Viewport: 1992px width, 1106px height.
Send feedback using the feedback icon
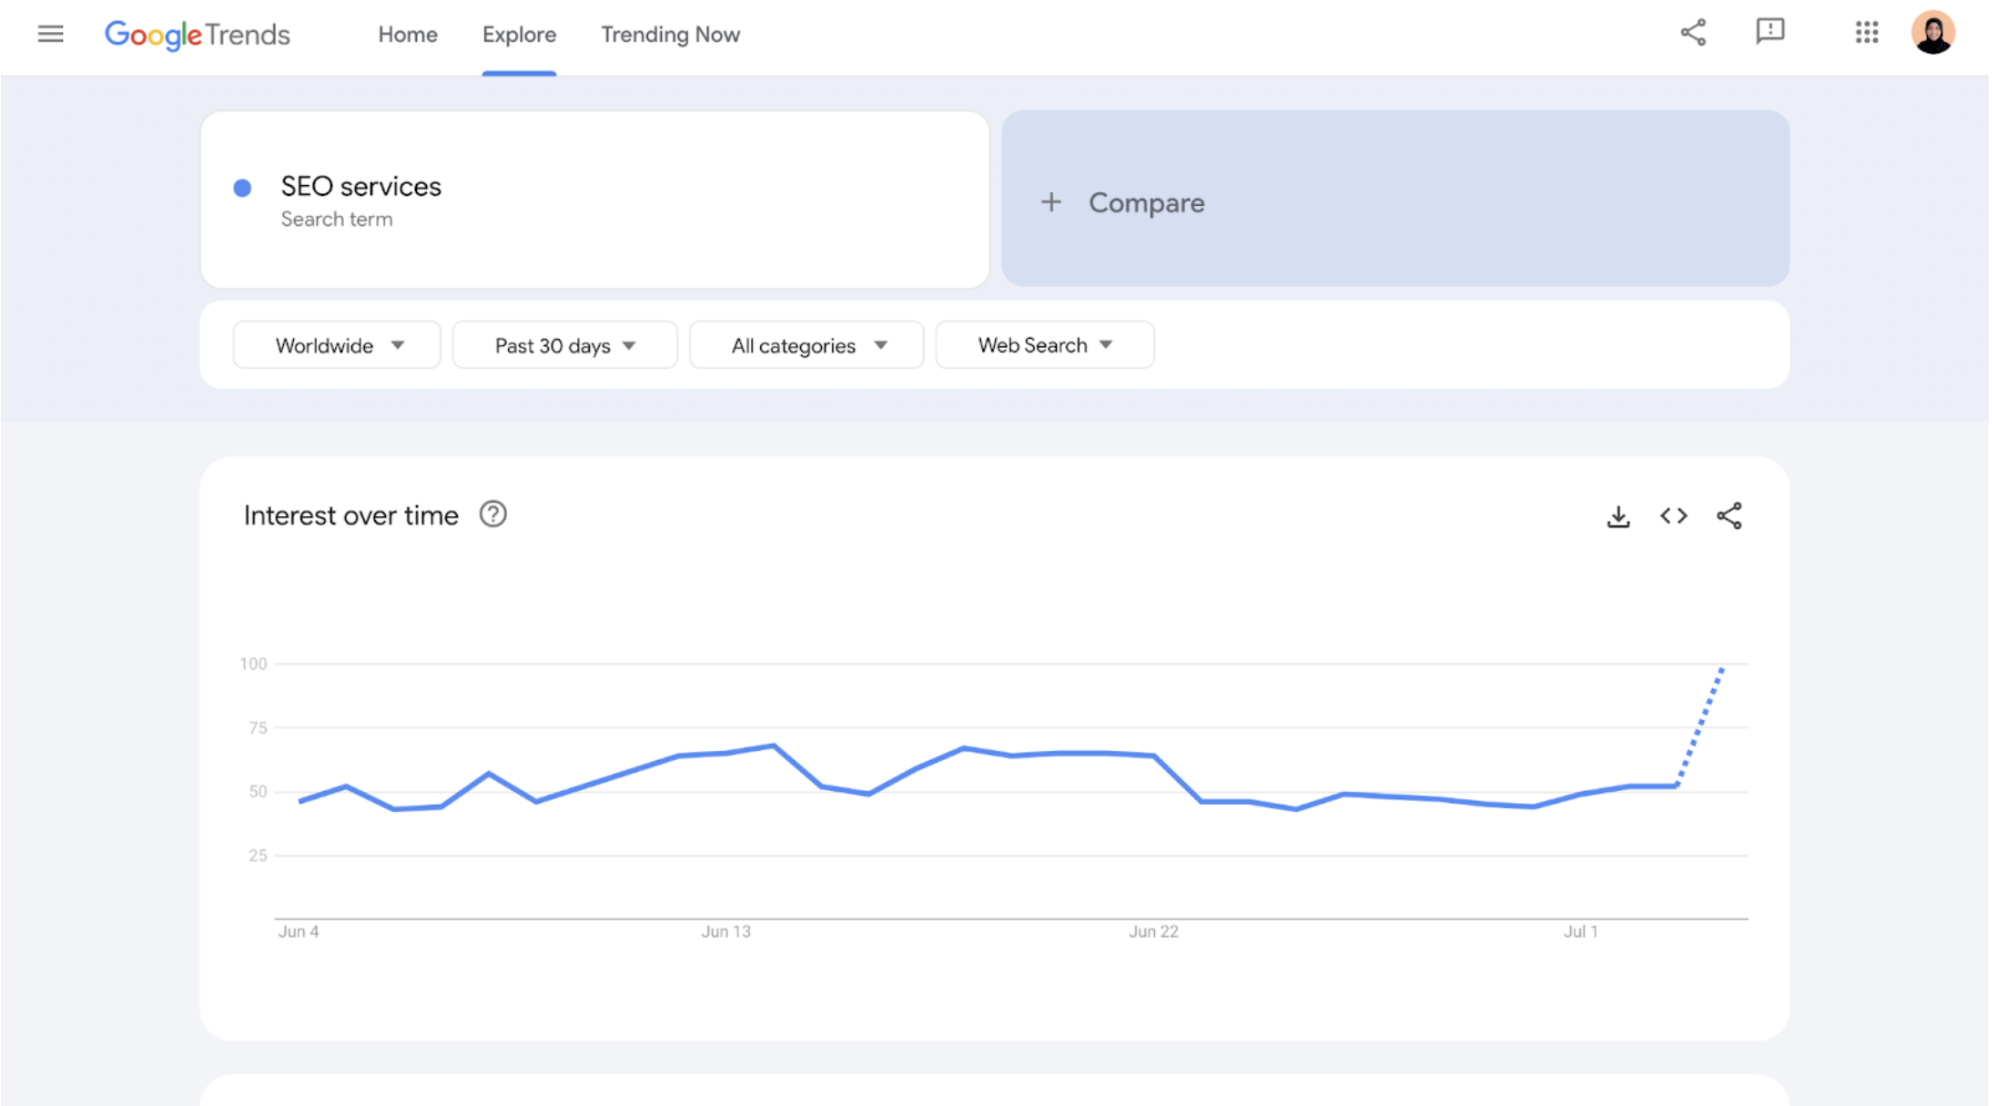click(1770, 33)
